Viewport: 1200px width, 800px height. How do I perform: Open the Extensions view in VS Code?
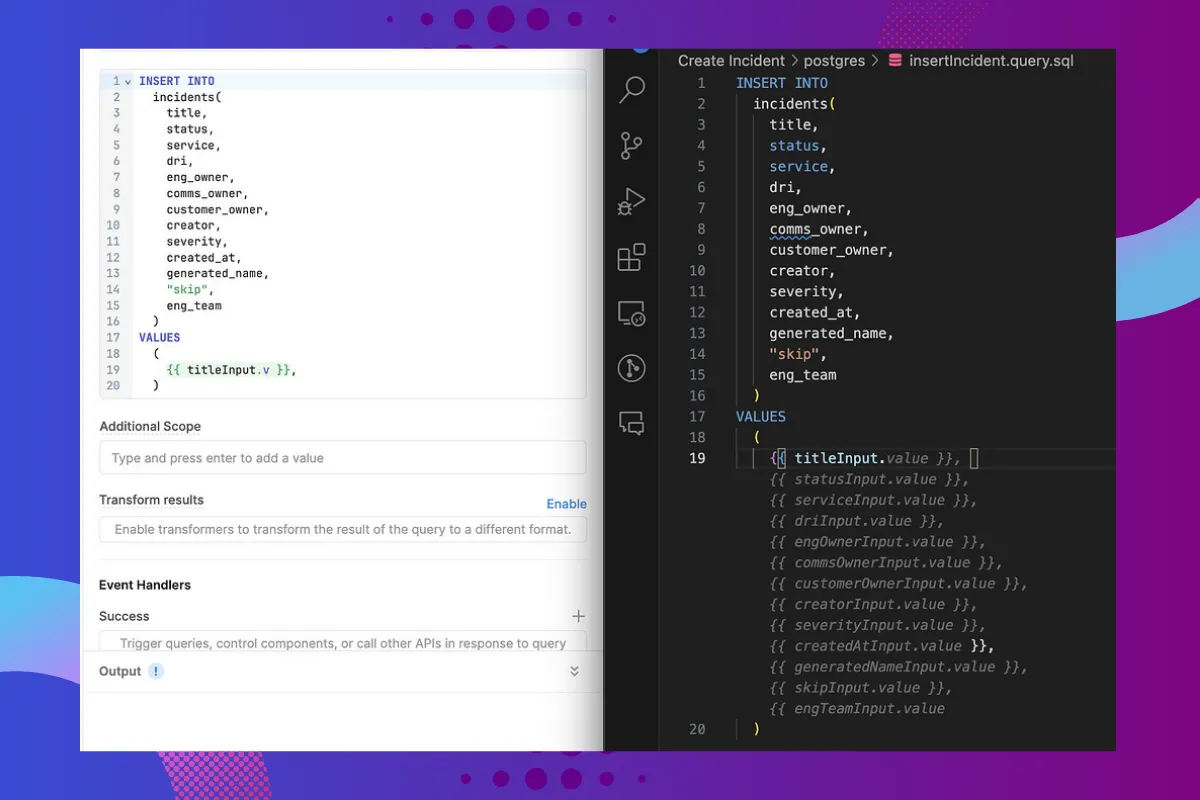[632, 258]
